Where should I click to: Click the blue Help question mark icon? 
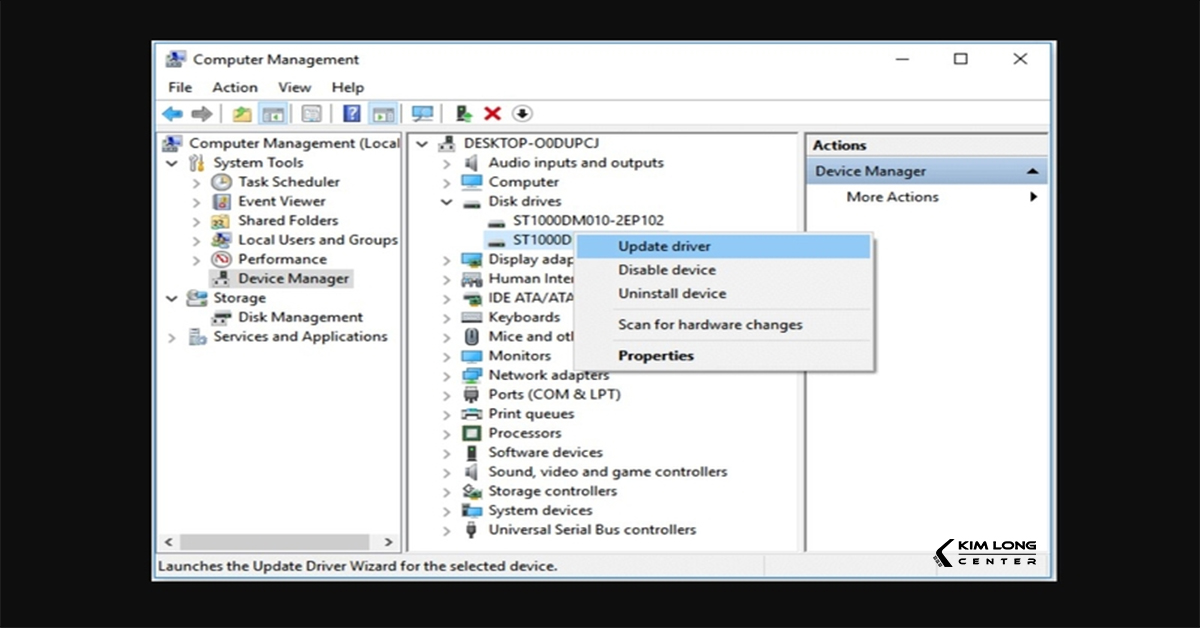pyautogui.click(x=351, y=114)
